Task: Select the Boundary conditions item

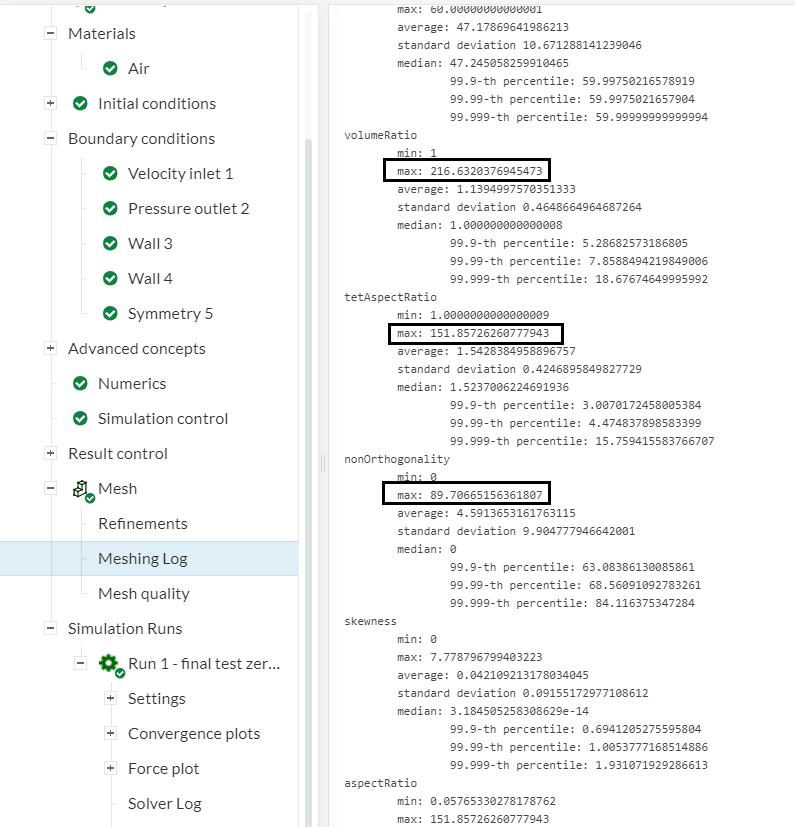Action: point(141,139)
